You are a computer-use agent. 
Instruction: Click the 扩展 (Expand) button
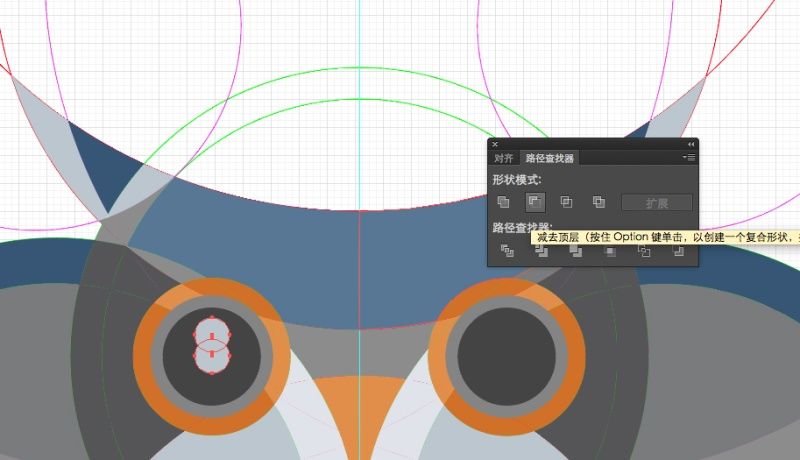click(657, 203)
